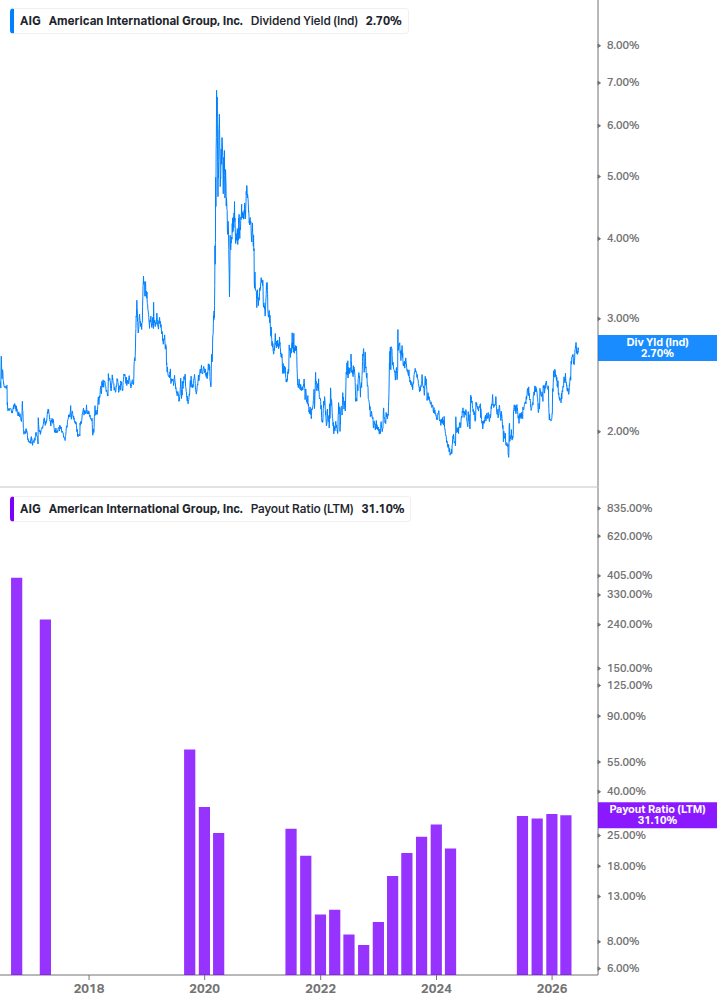The height and width of the screenshot is (1005, 717).
Task: Click the 8.00% payout ratio axis label
Action: click(x=623, y=942)
